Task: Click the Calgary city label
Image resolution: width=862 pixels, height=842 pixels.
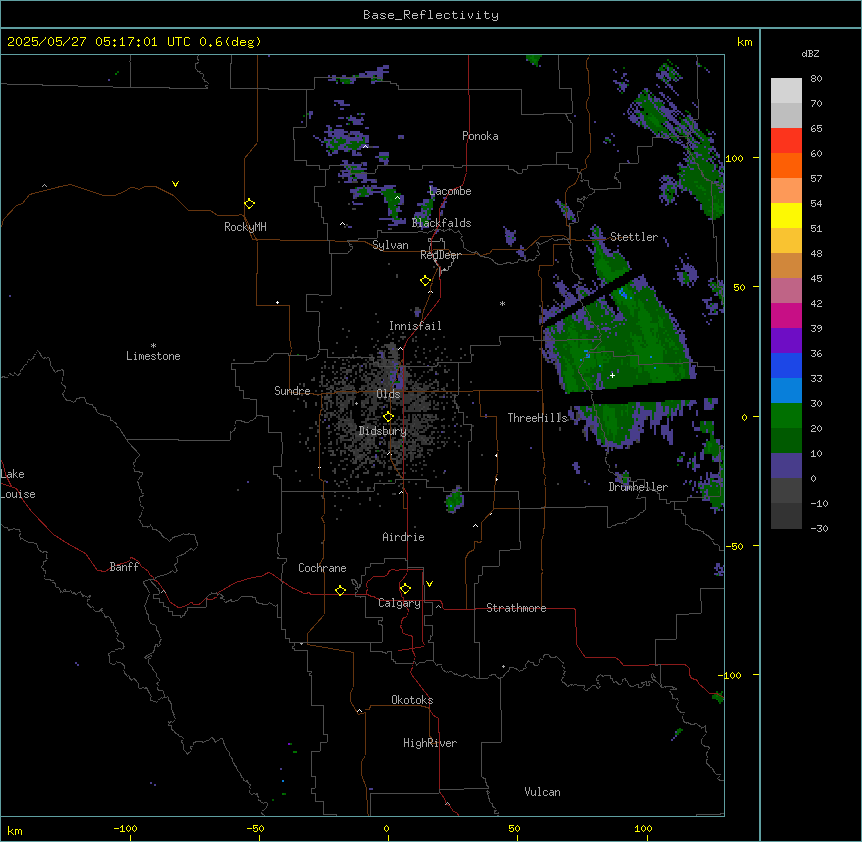Action: (399, 603)
